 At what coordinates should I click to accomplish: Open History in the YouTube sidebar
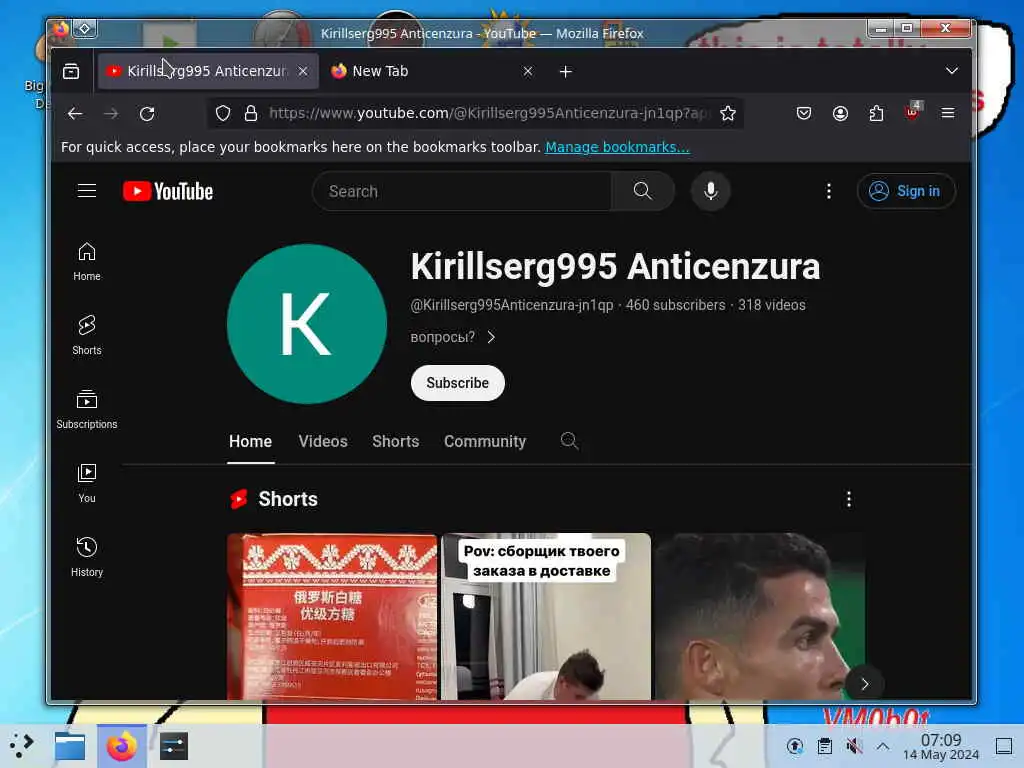coord(87,556)
